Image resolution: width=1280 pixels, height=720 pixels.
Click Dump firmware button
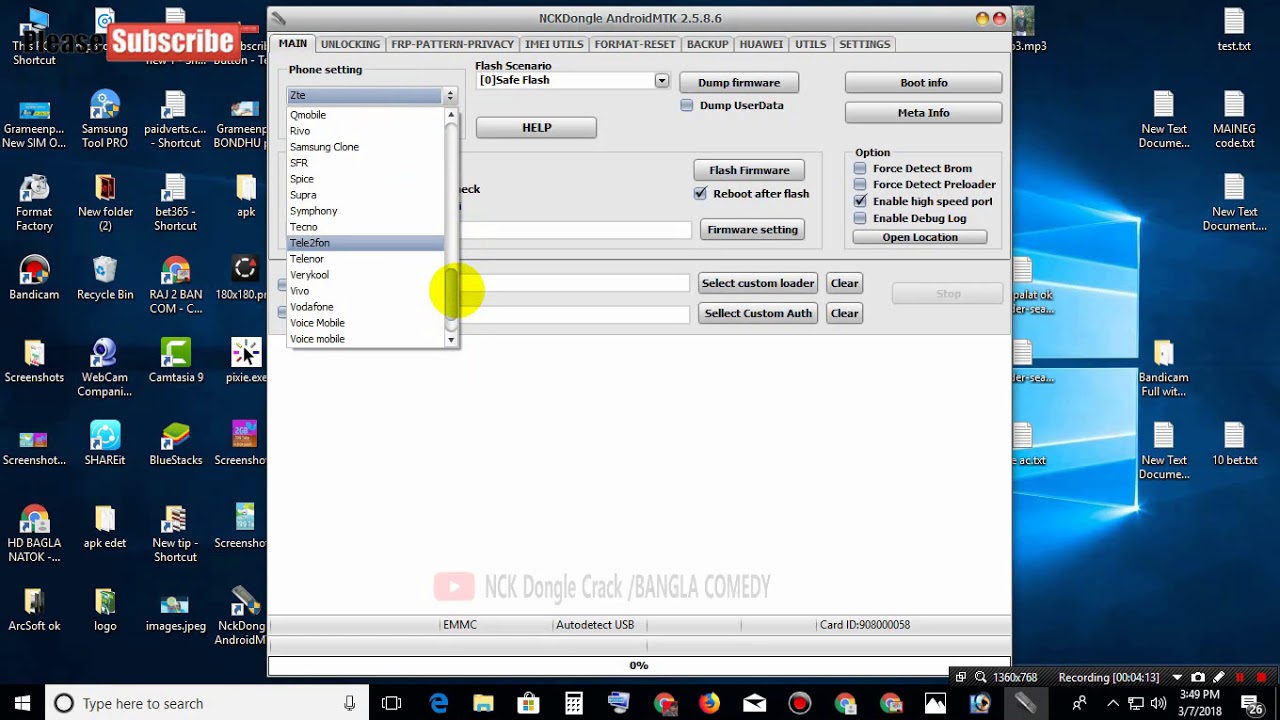click(739, 83)
